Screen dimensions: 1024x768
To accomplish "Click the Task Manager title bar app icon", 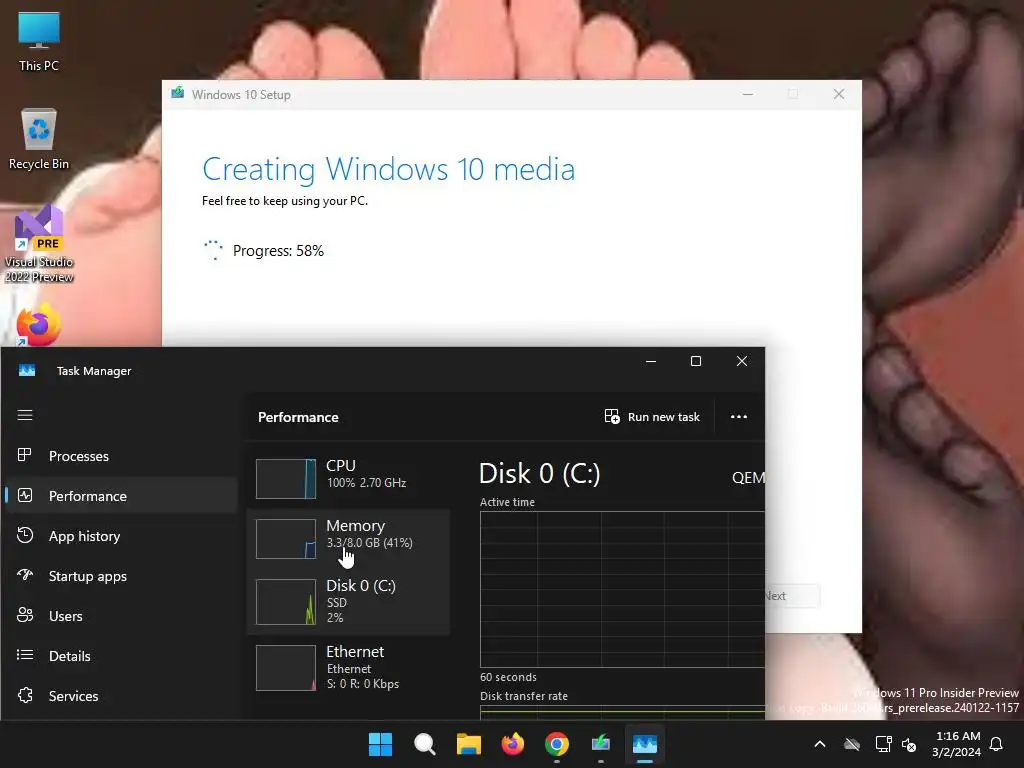I will (27, 371).
